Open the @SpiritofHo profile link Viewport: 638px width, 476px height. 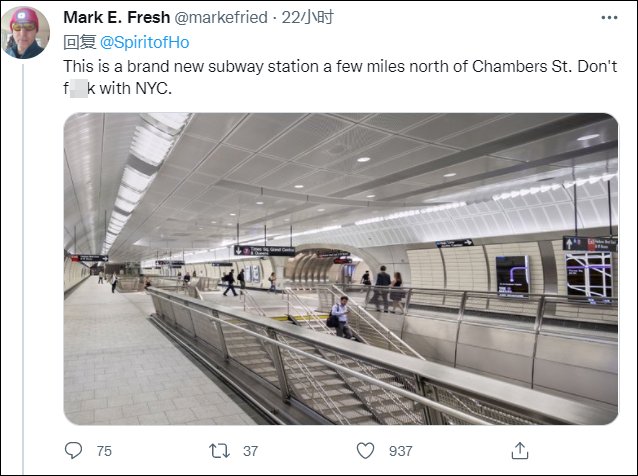144,42
